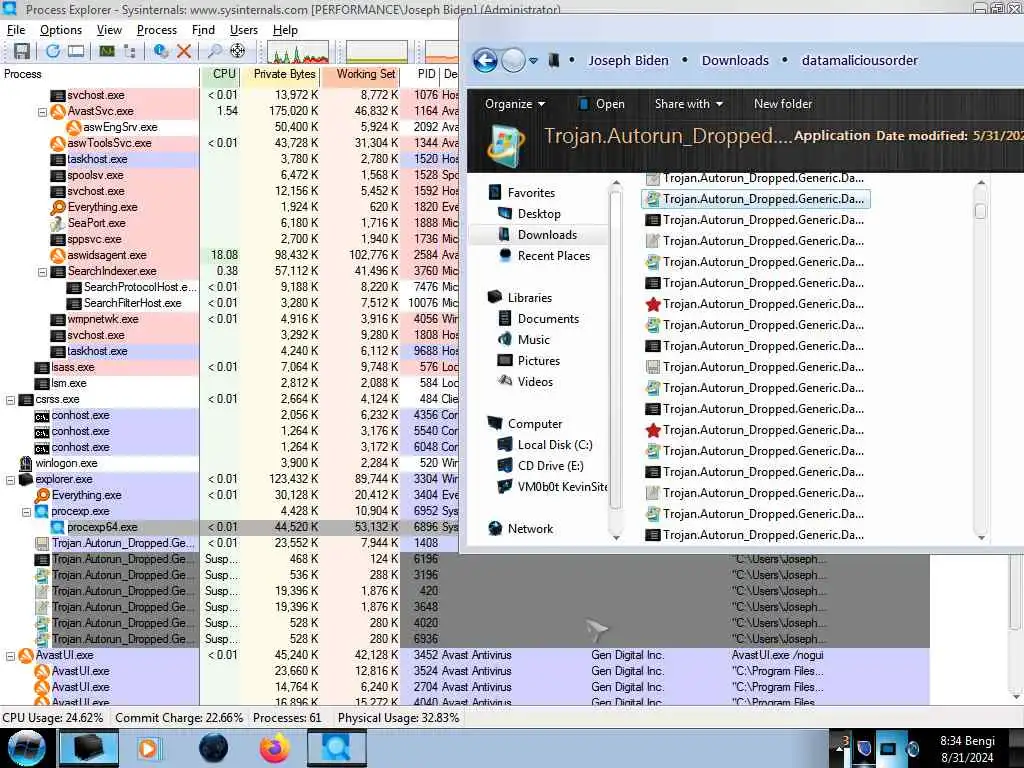Select the lsass.exe process row
The height and width of the screenshot is (768, 1024).
(x=229, y=368)
